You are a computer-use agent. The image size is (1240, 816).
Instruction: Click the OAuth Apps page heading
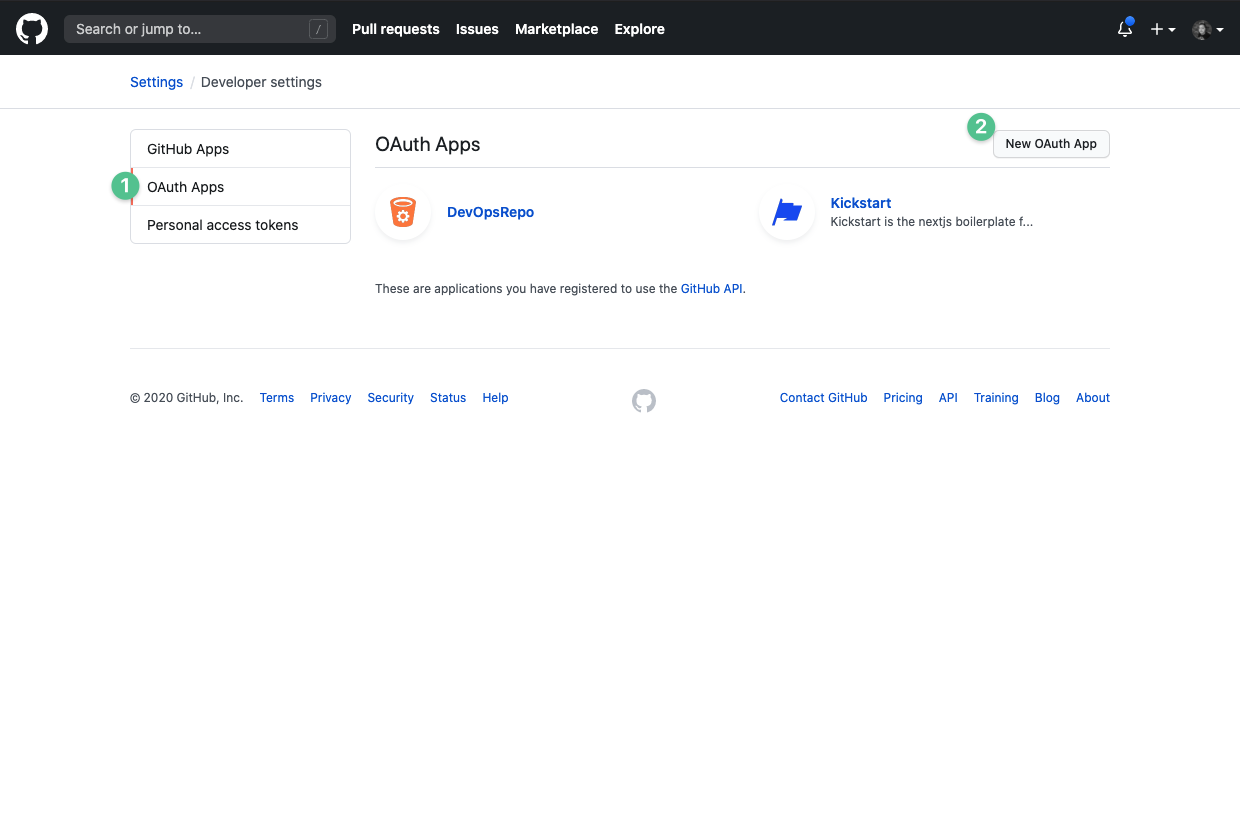click(x=428, y=144)
